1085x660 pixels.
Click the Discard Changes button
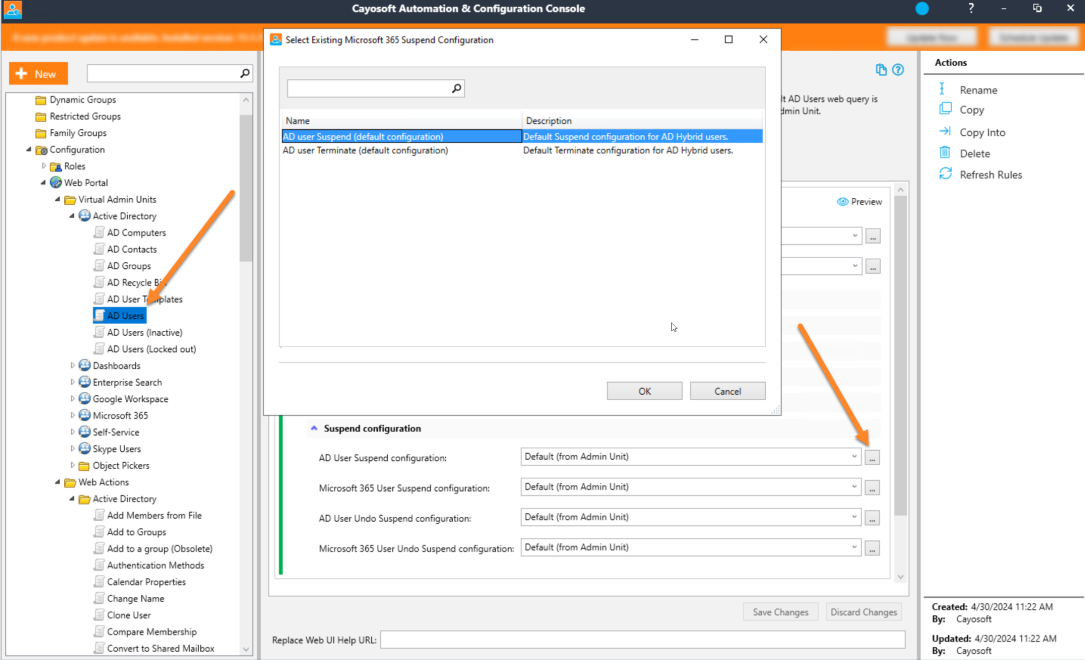click(x=863, y=612)
